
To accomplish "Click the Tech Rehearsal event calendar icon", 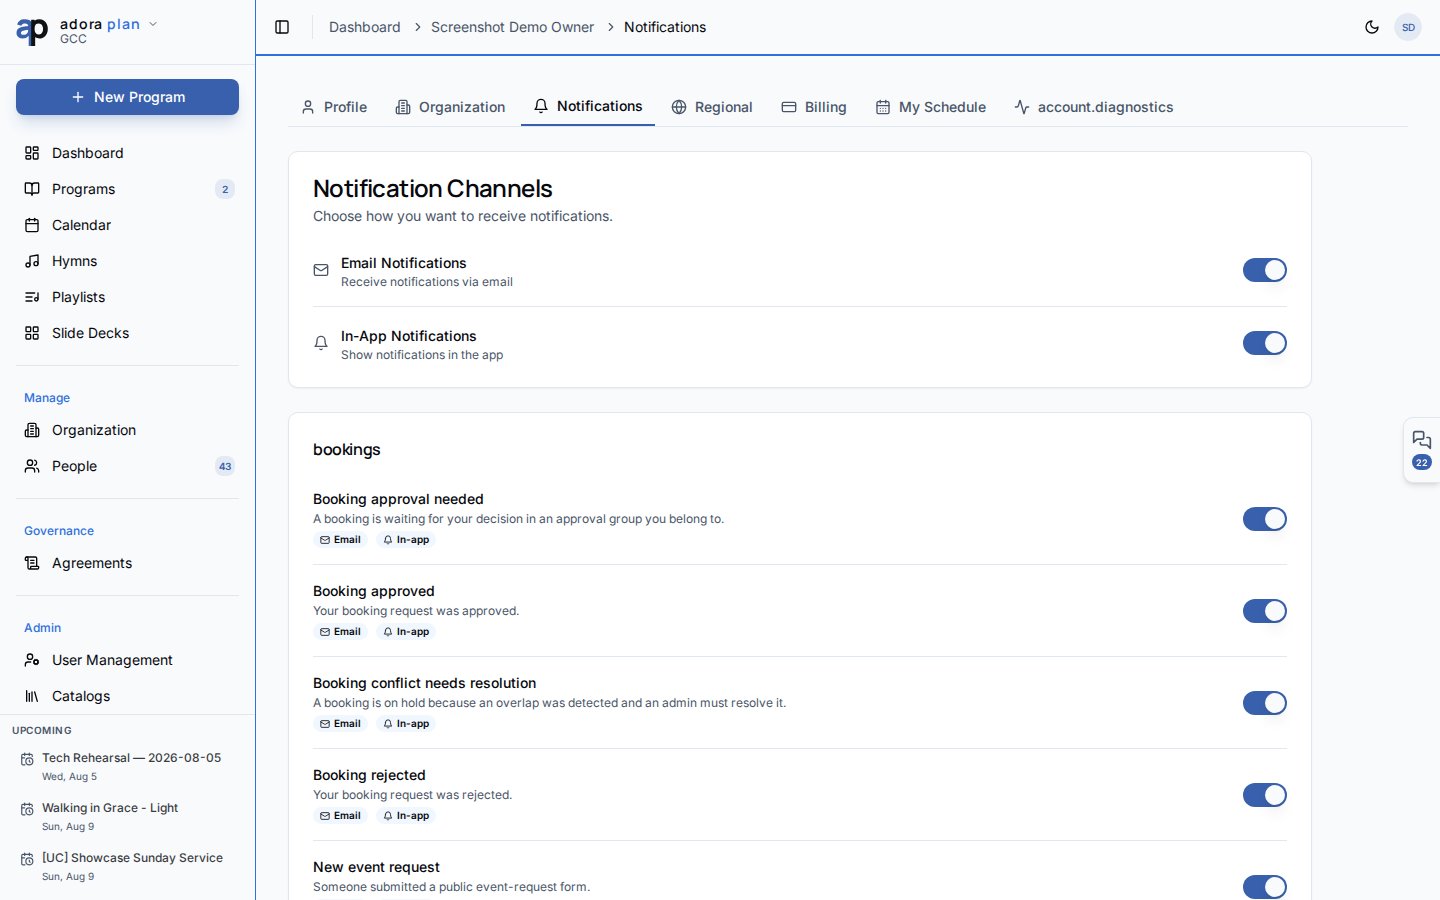I will point(27,760).
